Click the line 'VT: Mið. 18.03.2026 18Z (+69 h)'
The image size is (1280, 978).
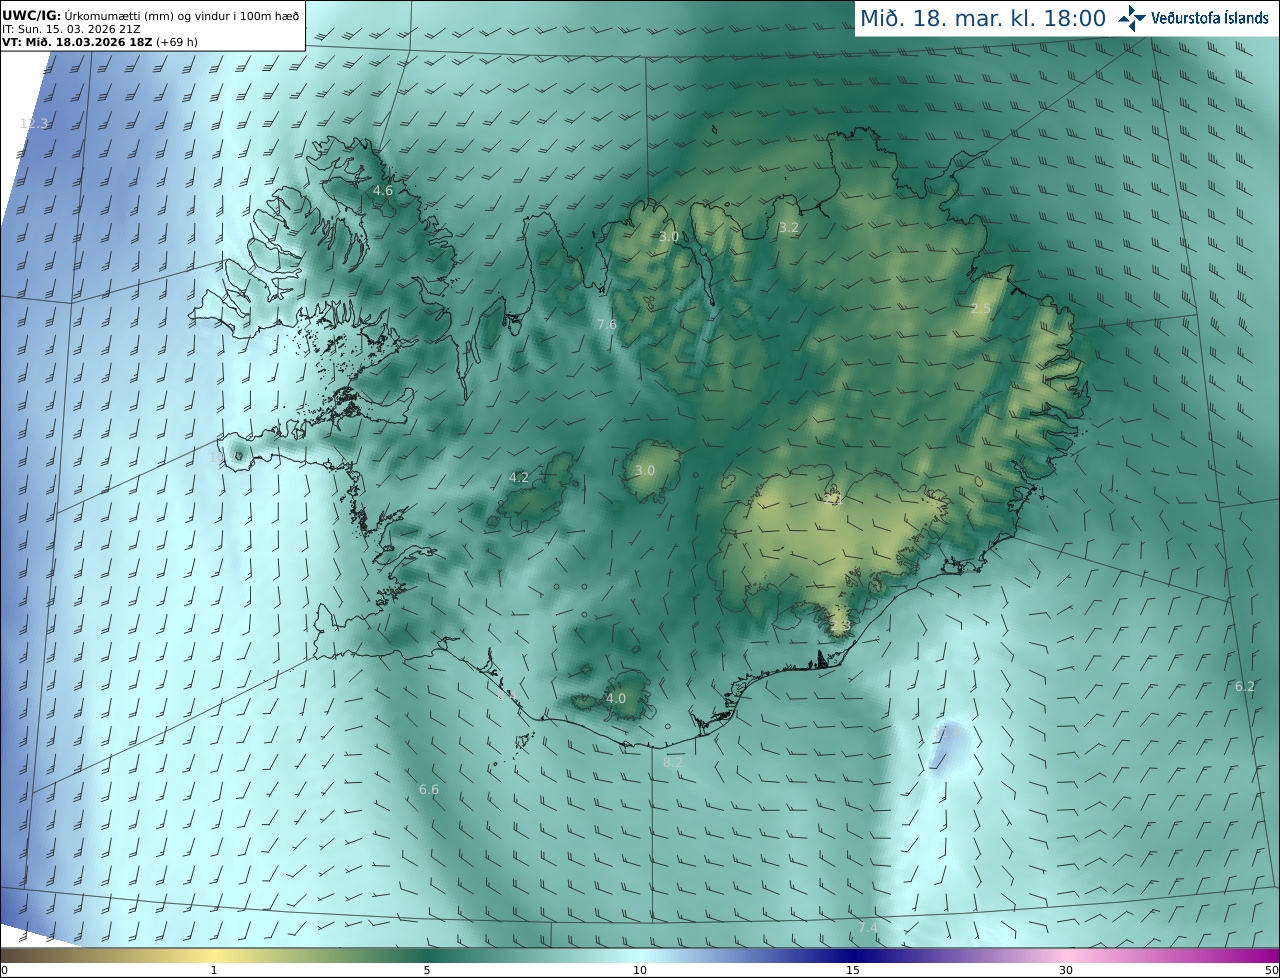[x=98, y=42]
